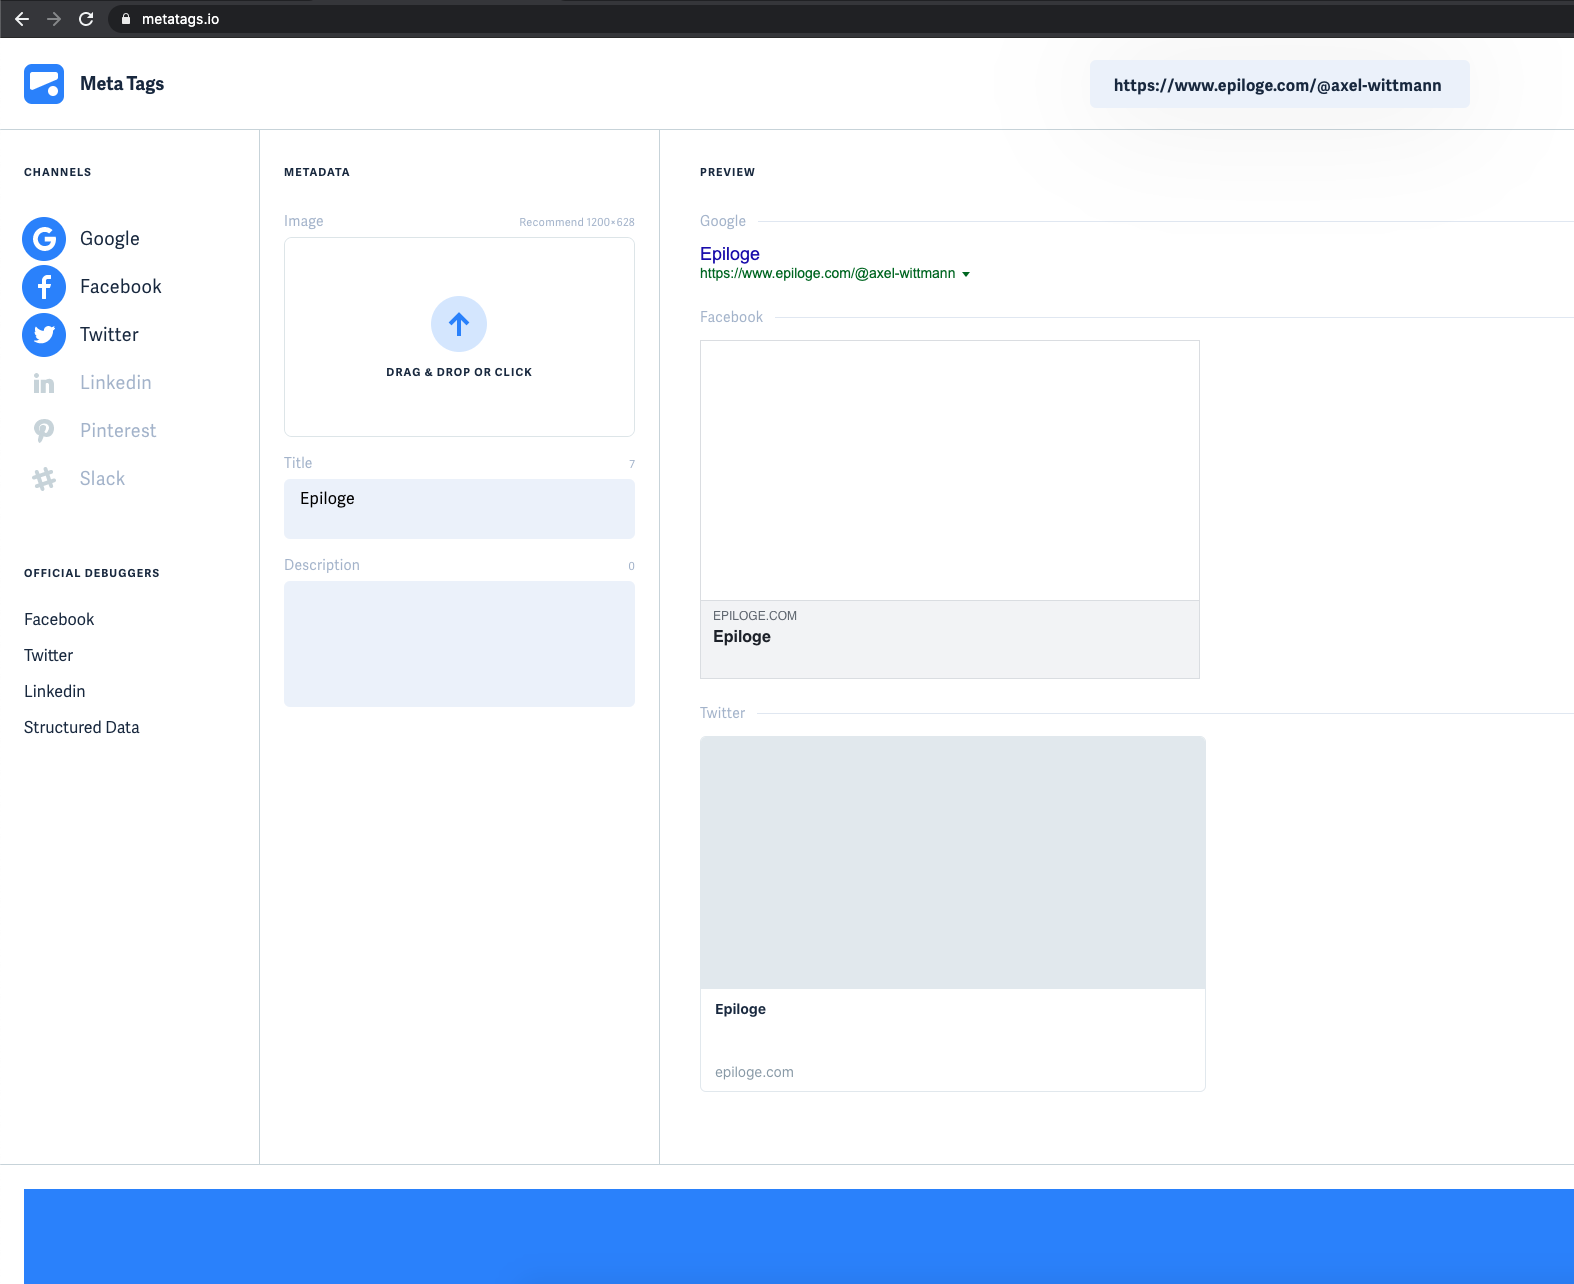Select the Twitter channel label
The image size is (1574, 1284).
110,335
